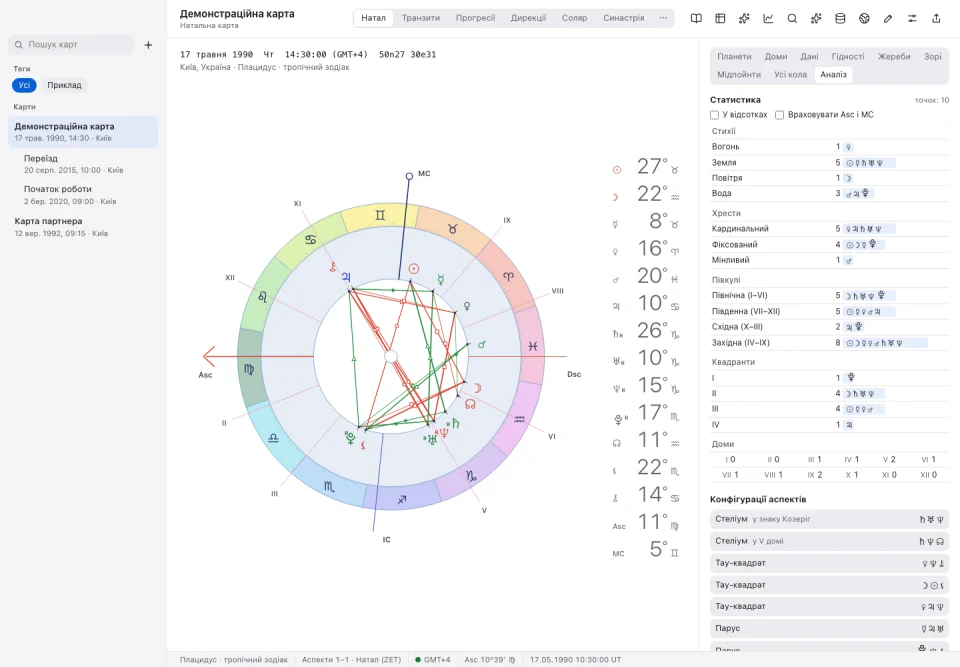This screenshot has height=667, width=960.
Task: Click the pencil edit icon
Action: pyautogui.click(x=888, y=18)
